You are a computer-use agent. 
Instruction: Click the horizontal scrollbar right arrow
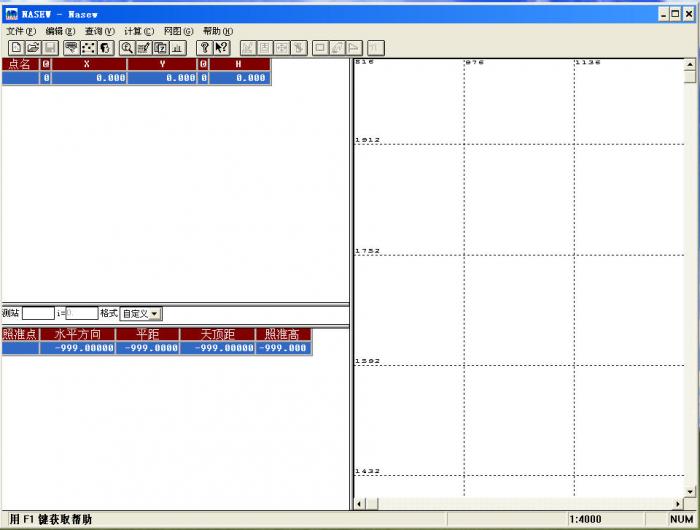[x=676, y=503]
